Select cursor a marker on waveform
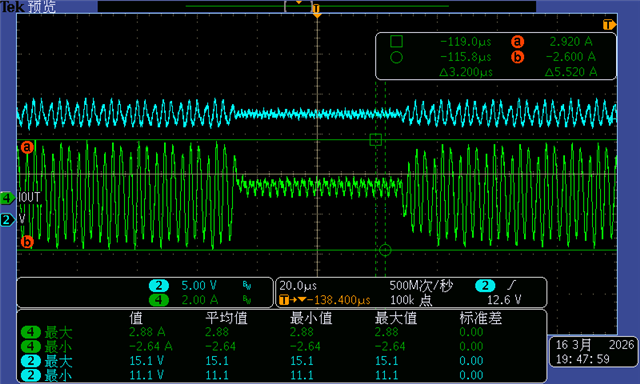640x384 pixels. [x=27, y=147]
